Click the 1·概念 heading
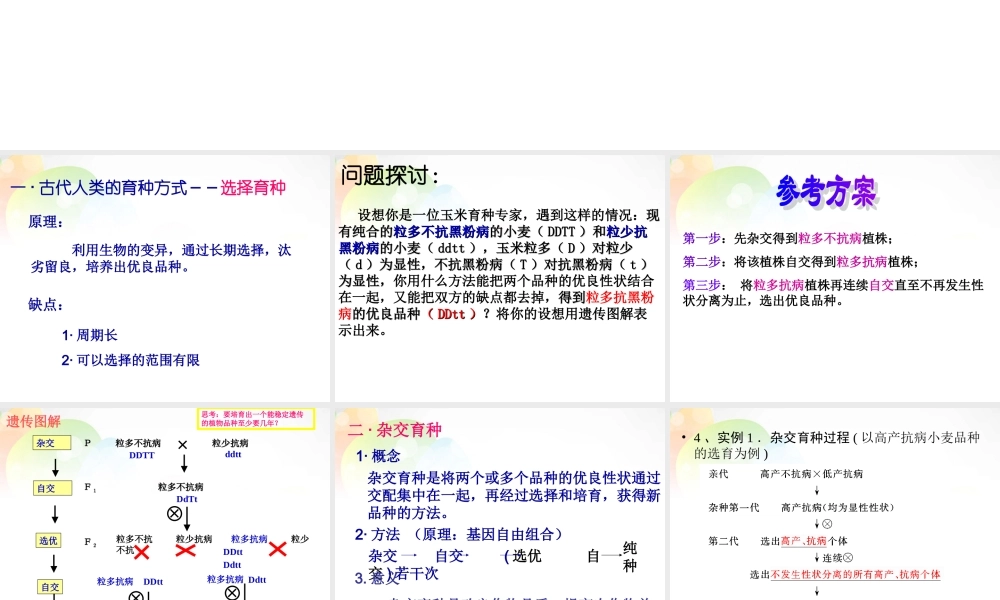Viewport: 1000px width, 600px height. click(x=378, y=456)
